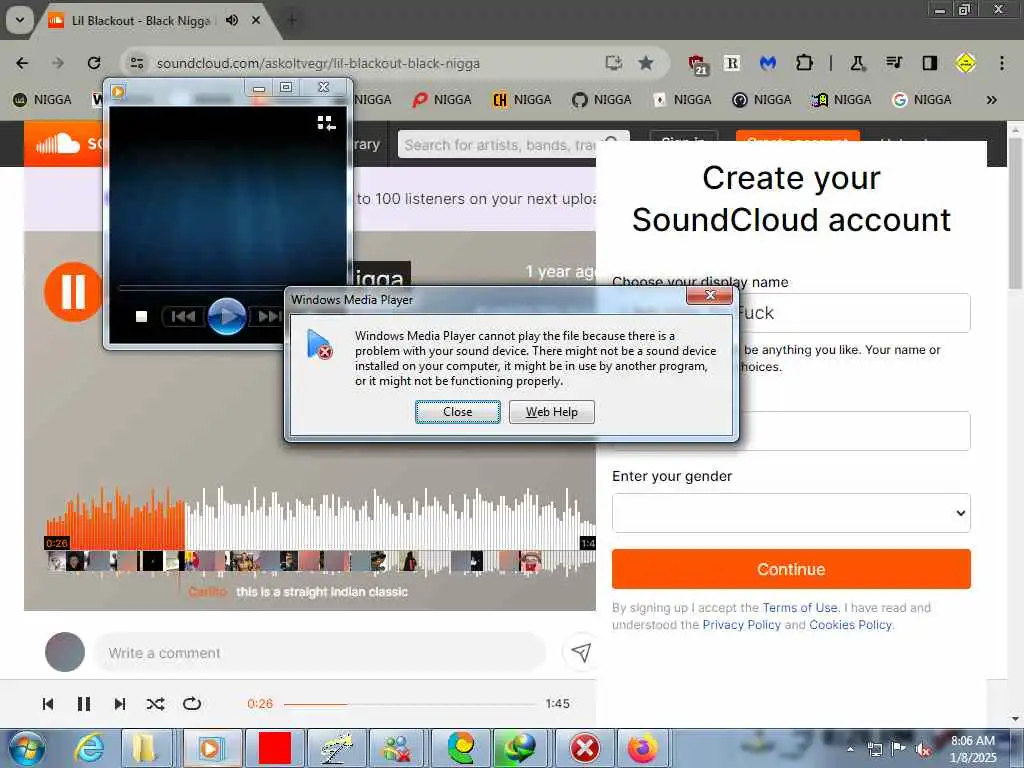This screenshot has width=1024, height=768.
Task: Pause playback in the bottom player bar
Action: 84,703
